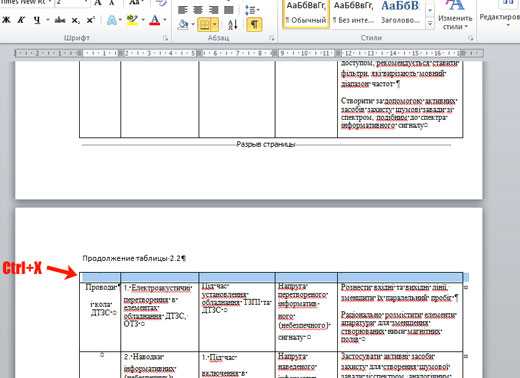The height and width of the screenshot is (378, 520).
Task: Apply red font color
Action: (x=155, y=20)
